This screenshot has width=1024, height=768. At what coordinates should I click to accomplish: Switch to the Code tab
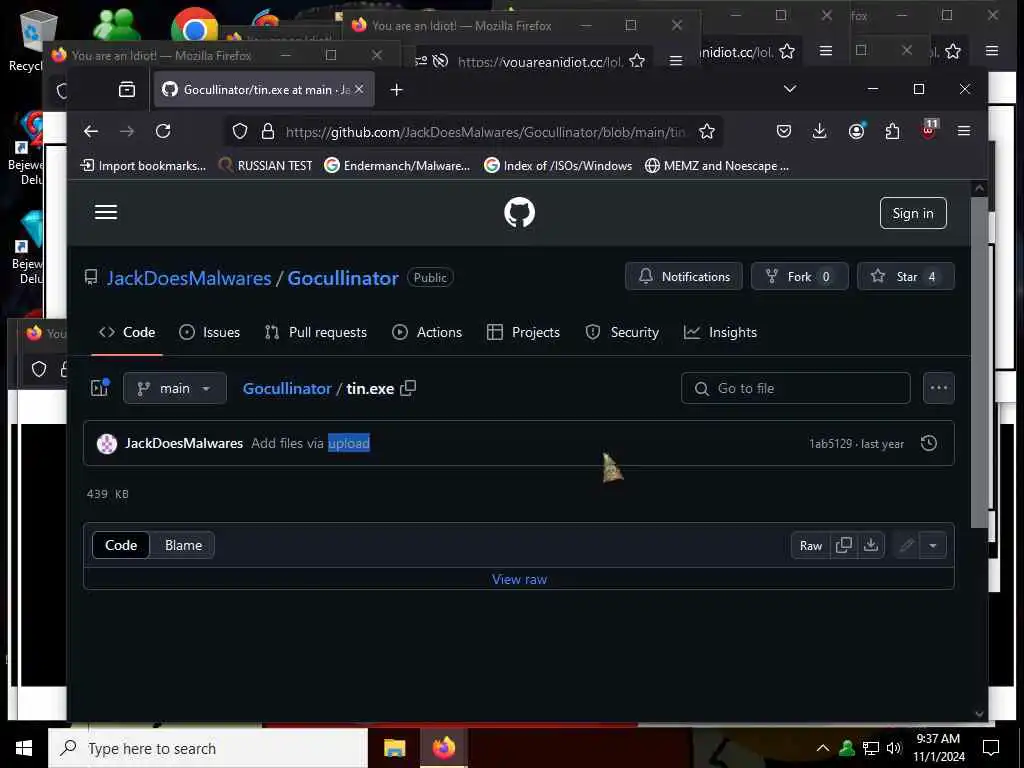click(x=127, y=332)
